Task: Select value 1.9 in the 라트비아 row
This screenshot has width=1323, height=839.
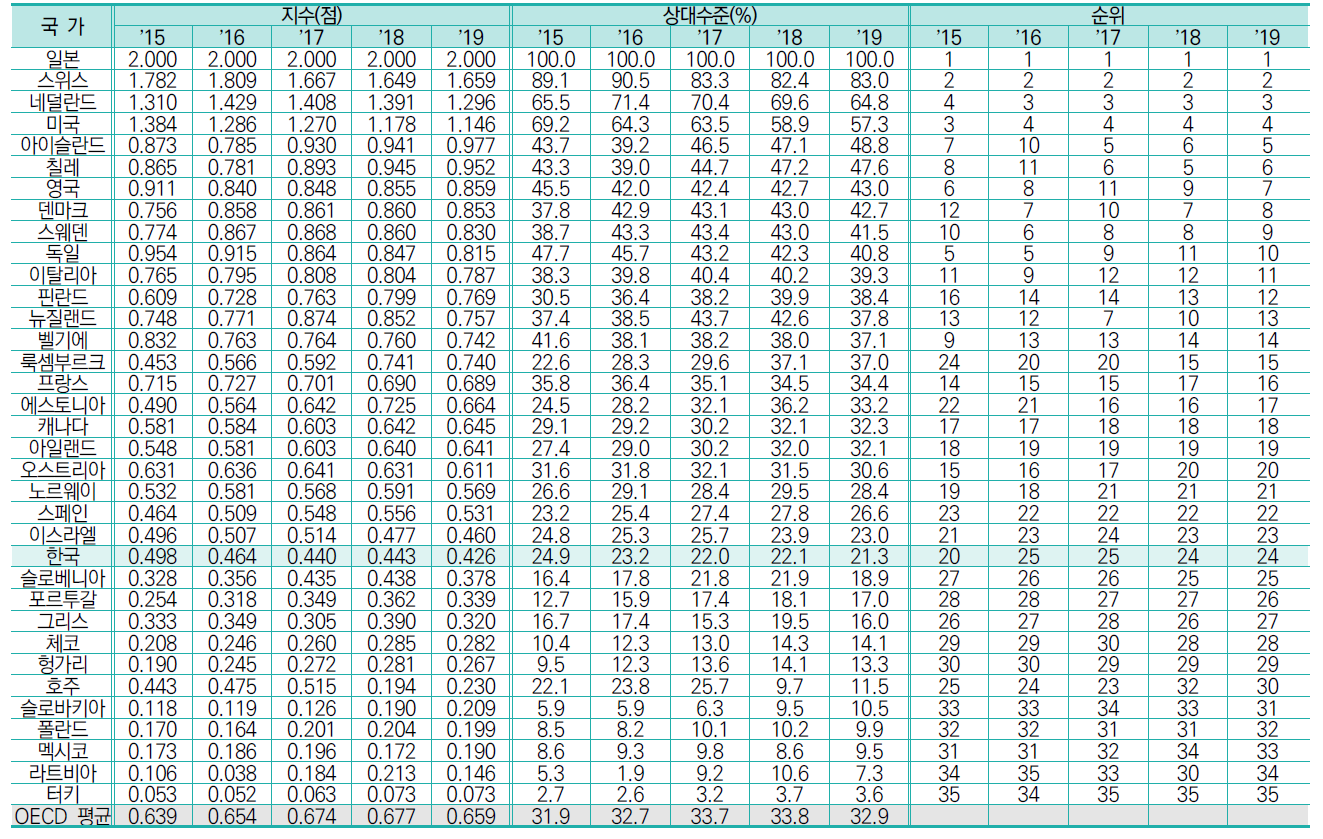Action: click(630, 774)
